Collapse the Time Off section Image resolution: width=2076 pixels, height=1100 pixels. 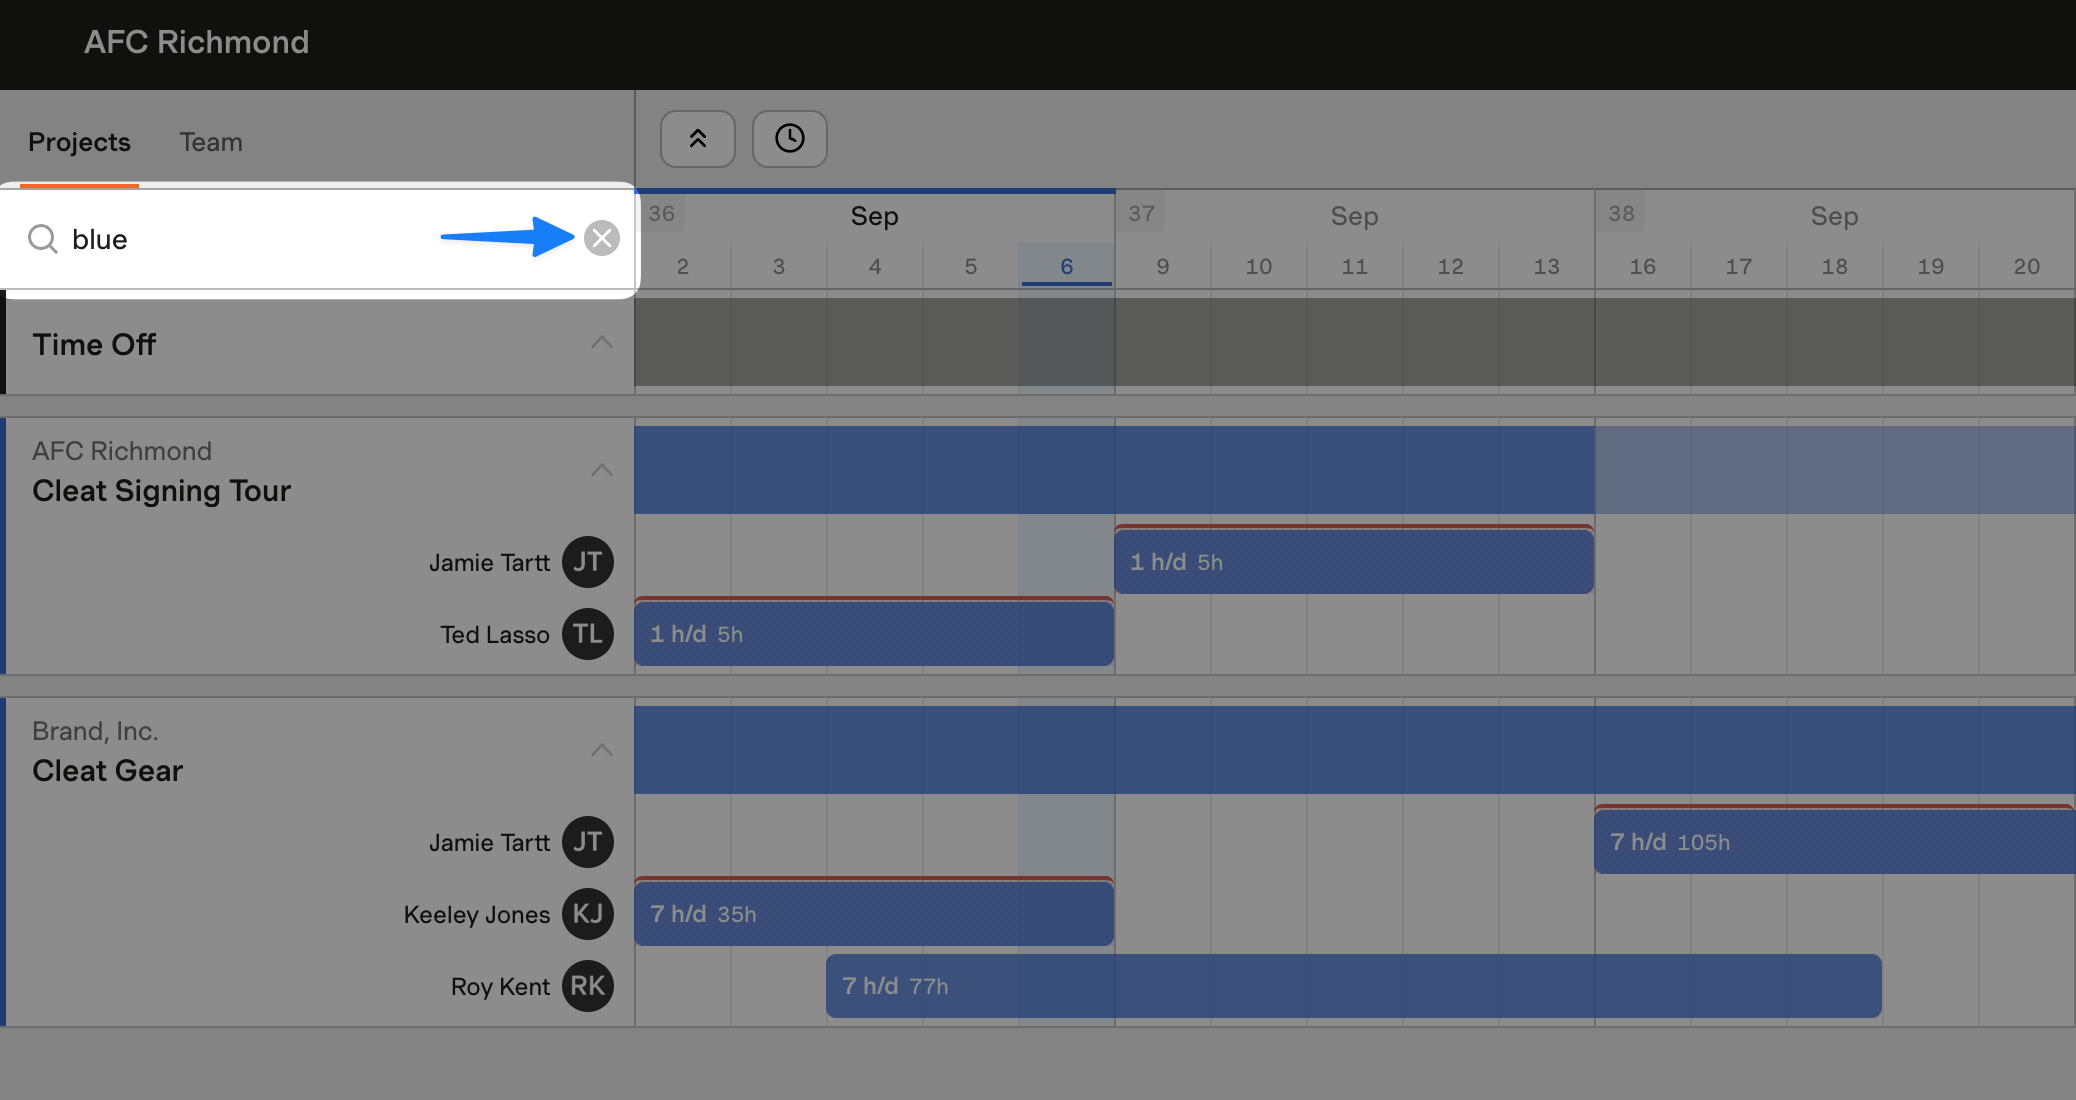(x=602, y=343)
